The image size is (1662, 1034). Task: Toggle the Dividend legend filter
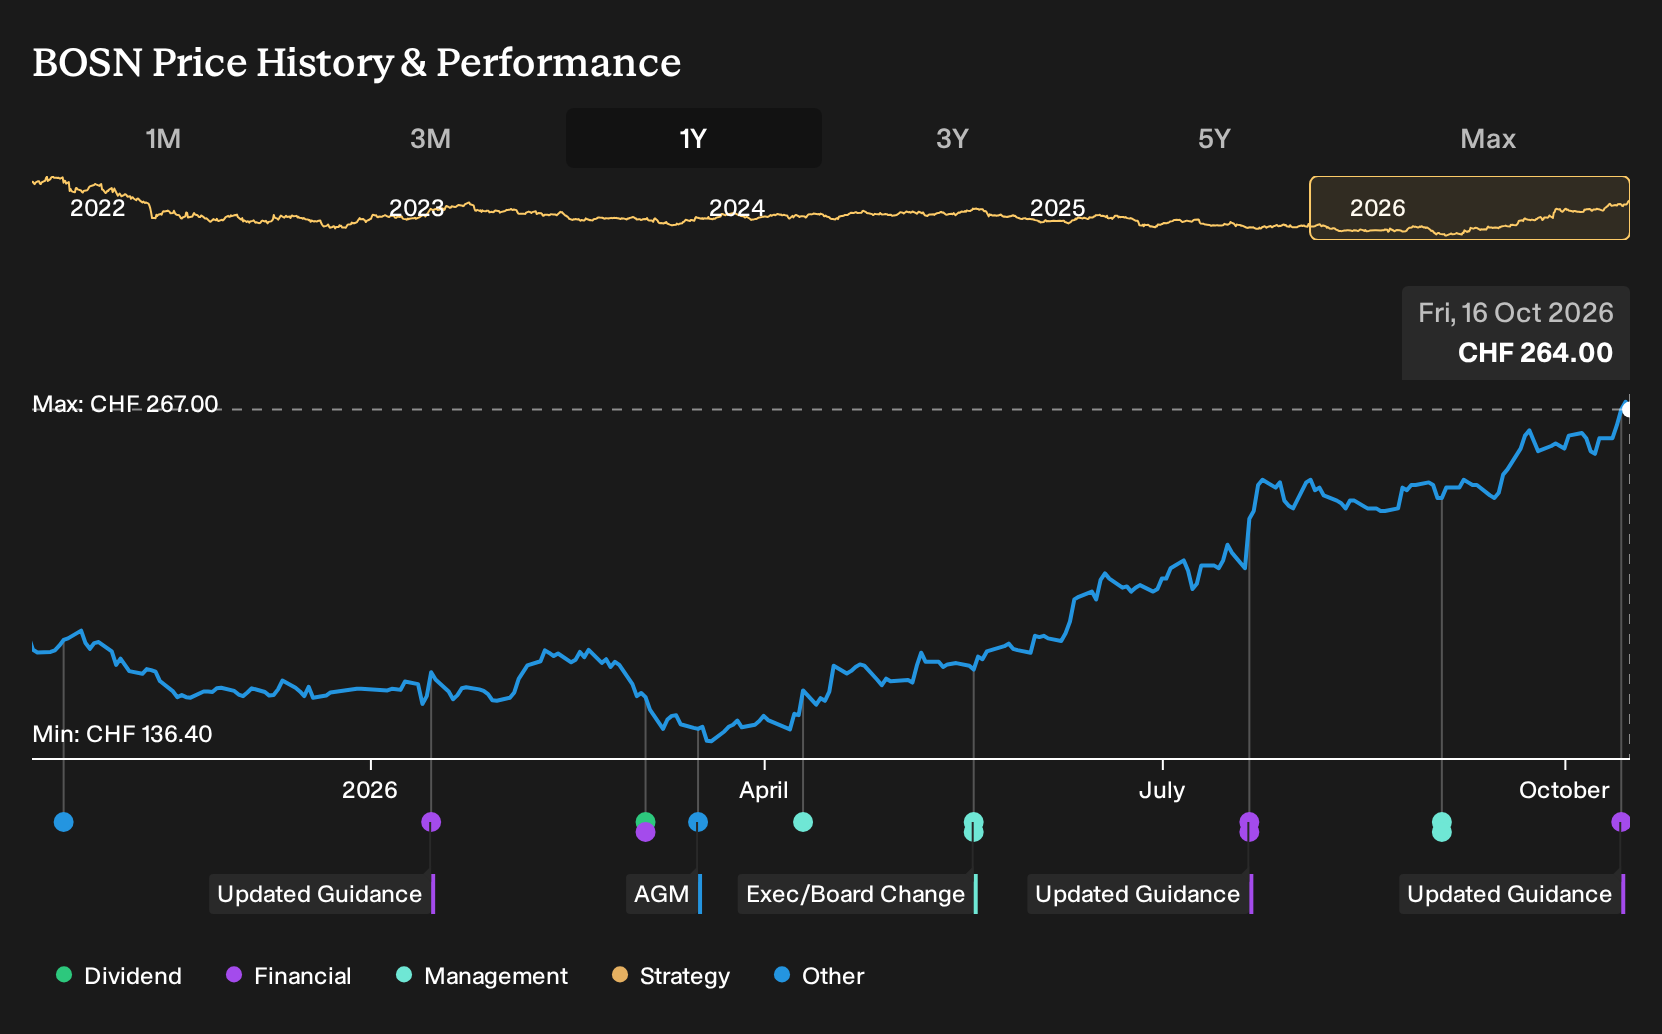click(x=119, y=976)
